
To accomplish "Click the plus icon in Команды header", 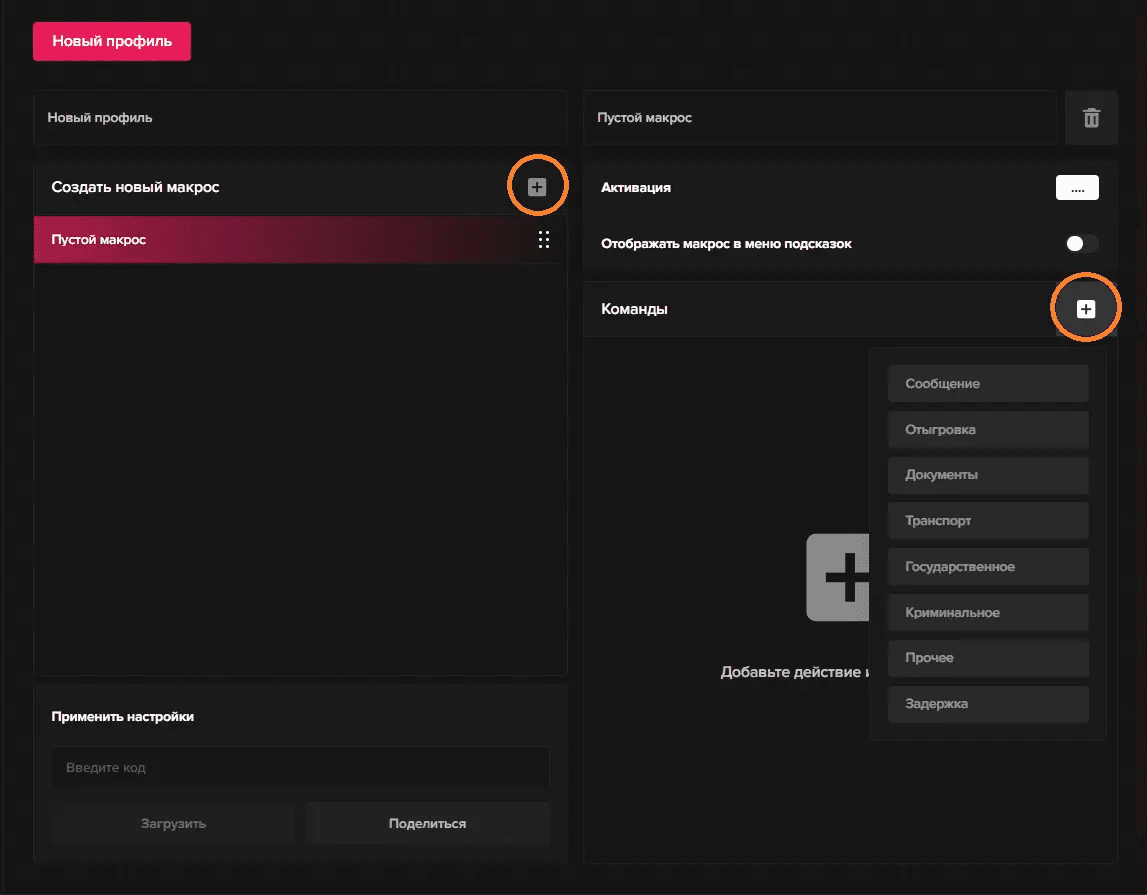I will (1085, 310).
